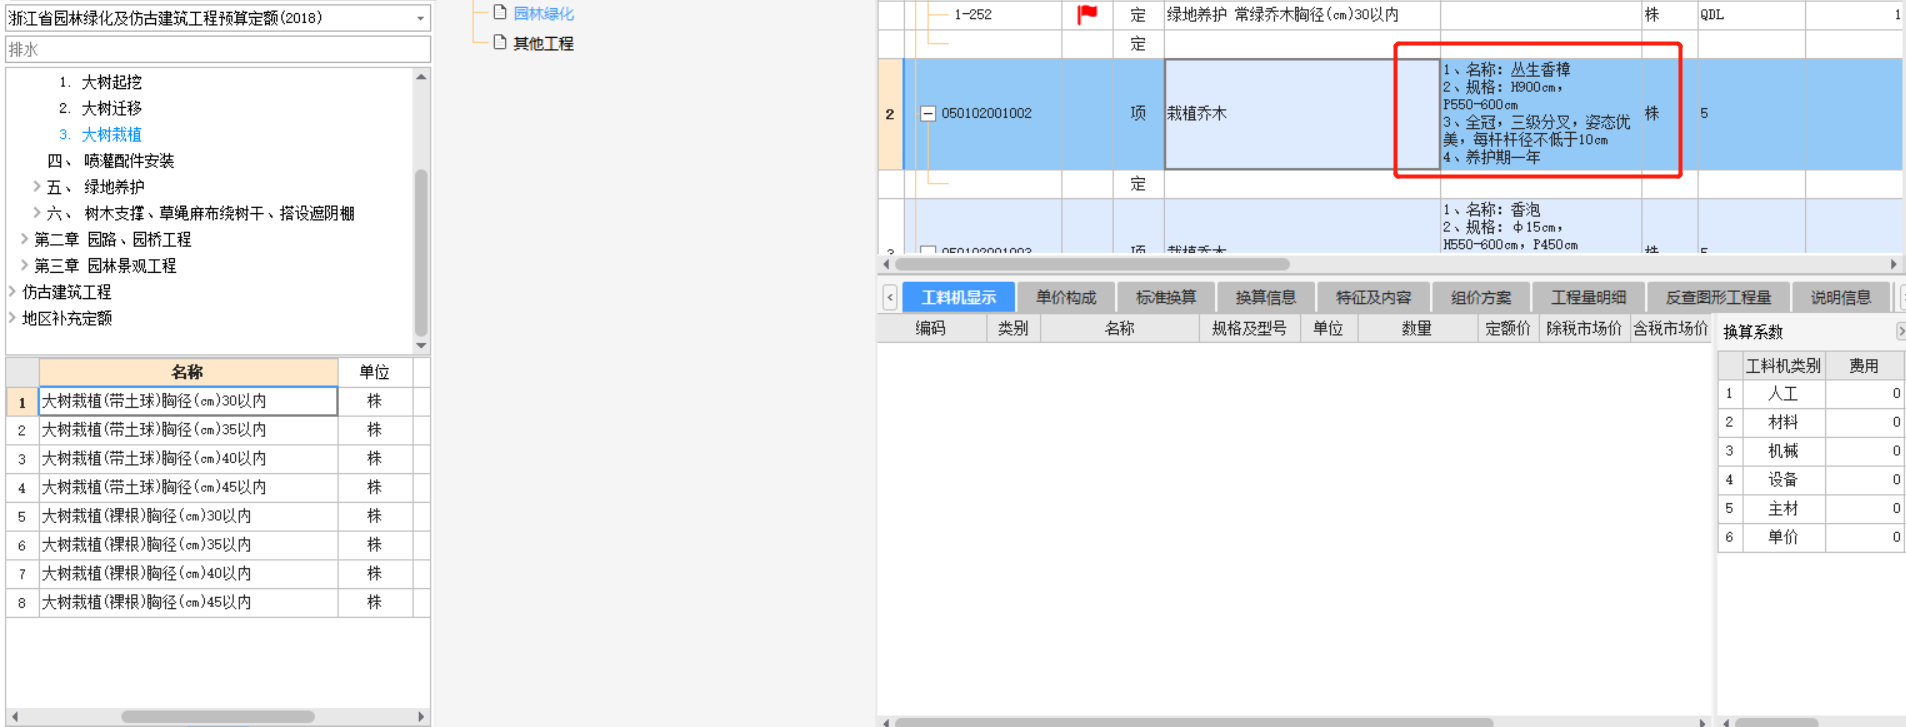Collapse item 050102001002 with the minus box
This screenshot has width=1906, height=727.
(x=928, y=114)
